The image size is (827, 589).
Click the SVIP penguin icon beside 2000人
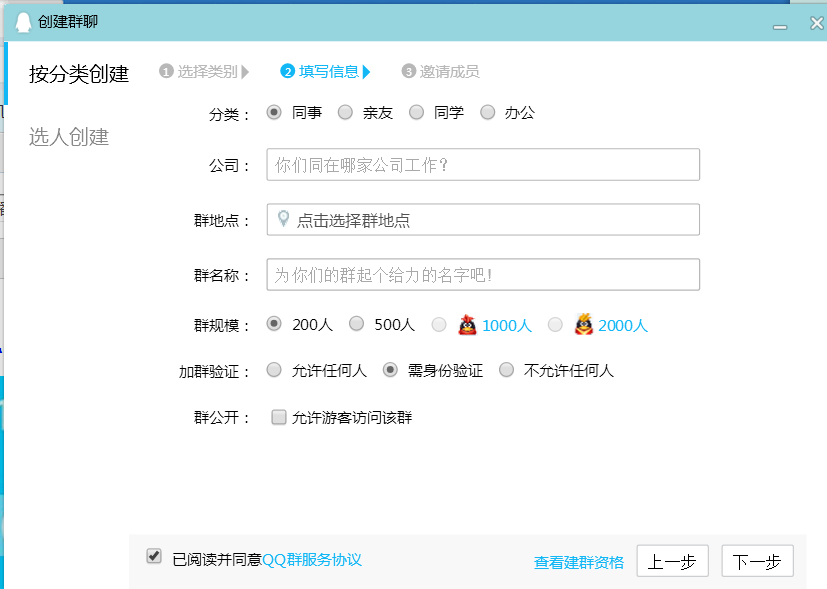[583, 324]
